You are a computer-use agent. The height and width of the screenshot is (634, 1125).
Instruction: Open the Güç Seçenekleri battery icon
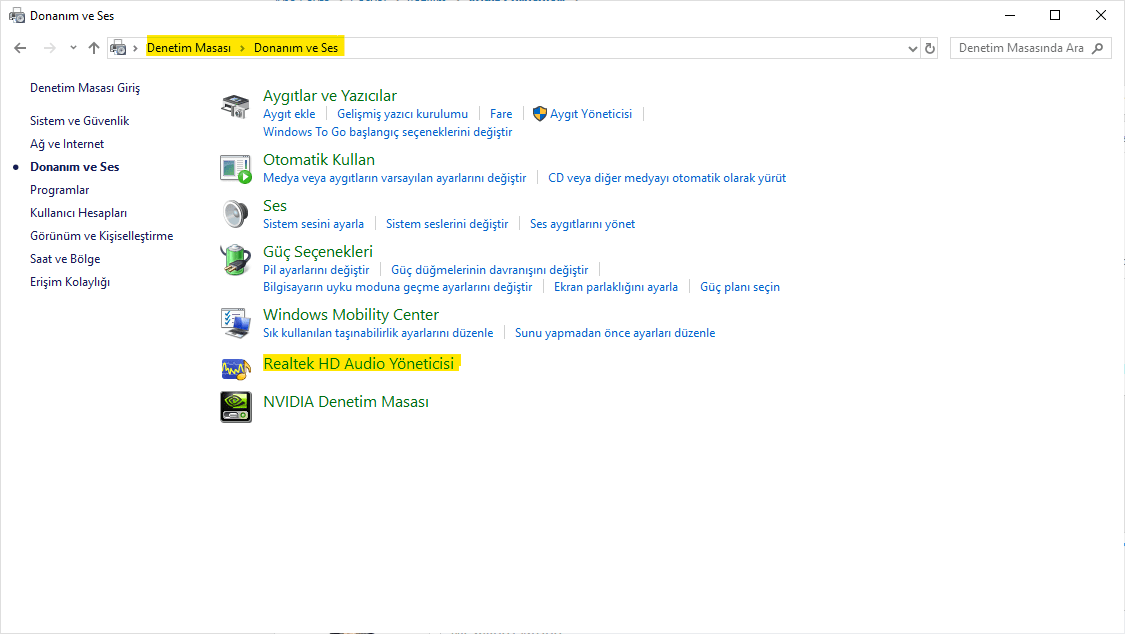point(235,260)
